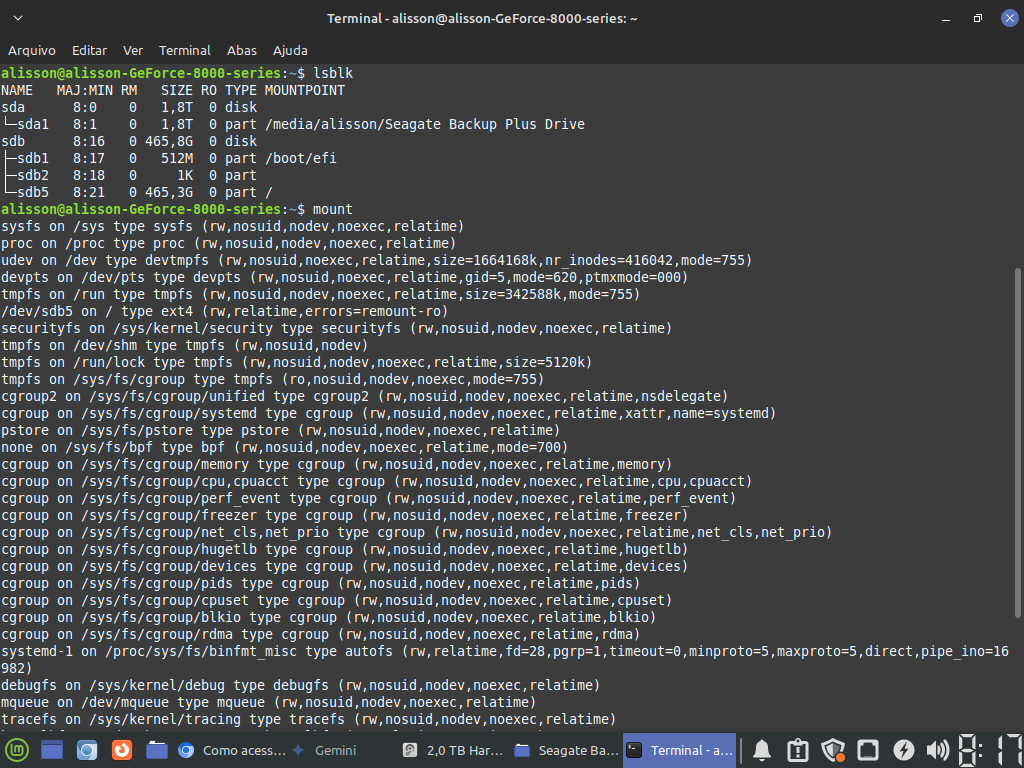
Task: Open the window menu arrow in titlebar
Action: pos(19,18)
